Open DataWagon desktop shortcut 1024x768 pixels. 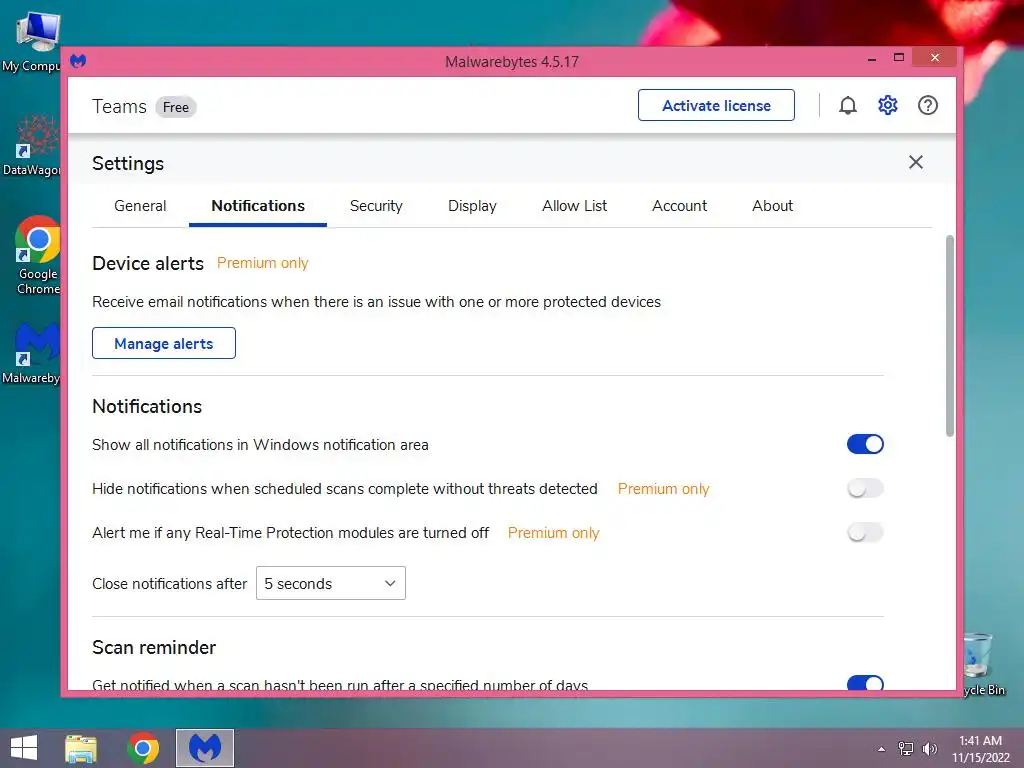click(31, 145)
